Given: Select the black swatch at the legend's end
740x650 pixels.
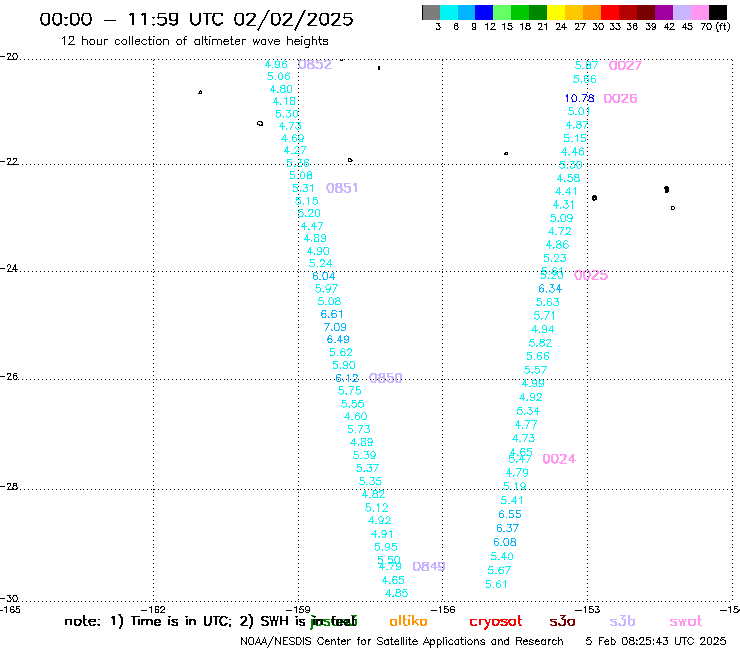Looking at the screenshot, I should pyautogui.click(x=718, y=12).
